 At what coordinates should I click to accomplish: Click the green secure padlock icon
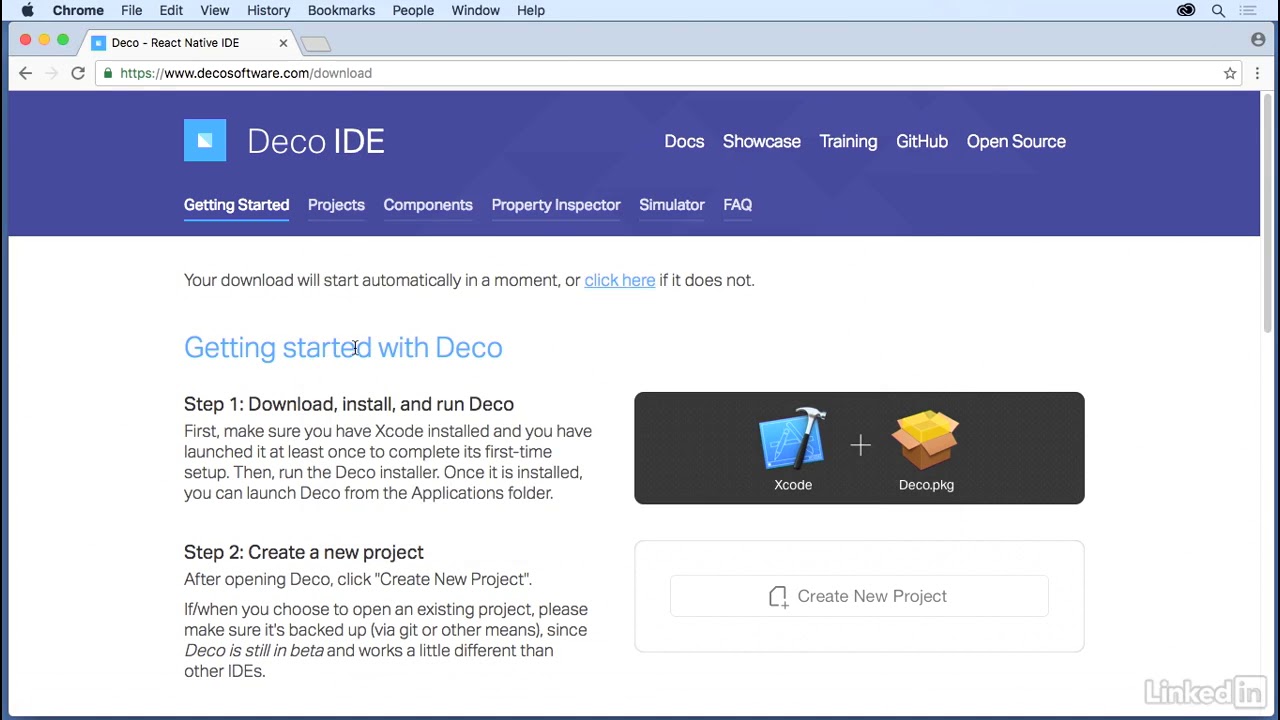(108, 73)
